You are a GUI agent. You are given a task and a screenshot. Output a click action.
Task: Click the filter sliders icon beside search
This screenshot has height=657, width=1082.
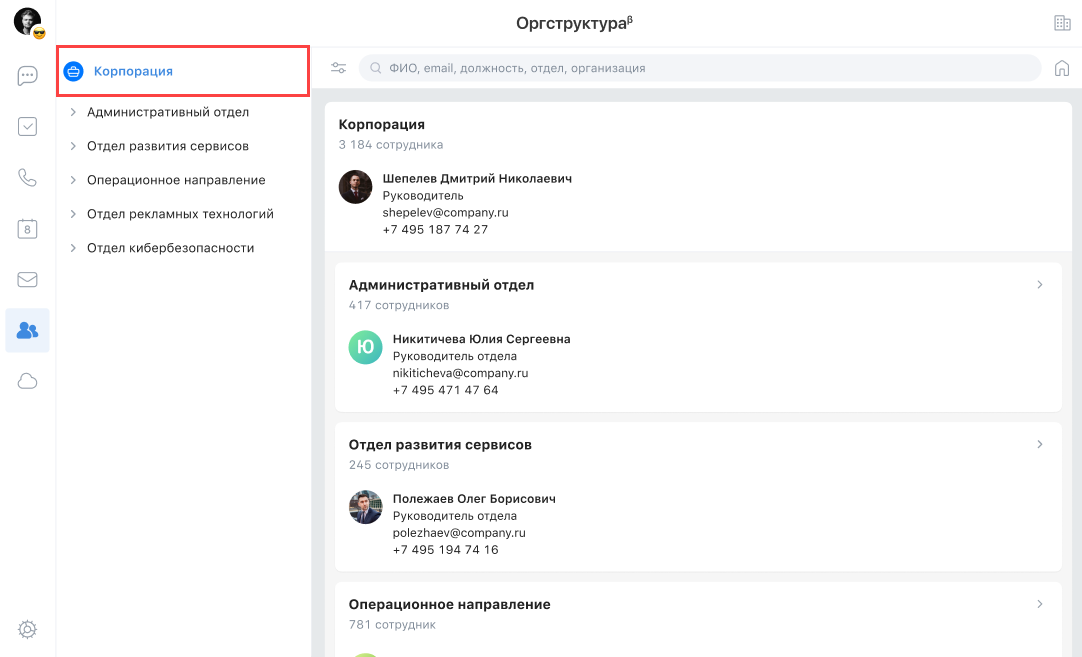click(x=339, y=68)
